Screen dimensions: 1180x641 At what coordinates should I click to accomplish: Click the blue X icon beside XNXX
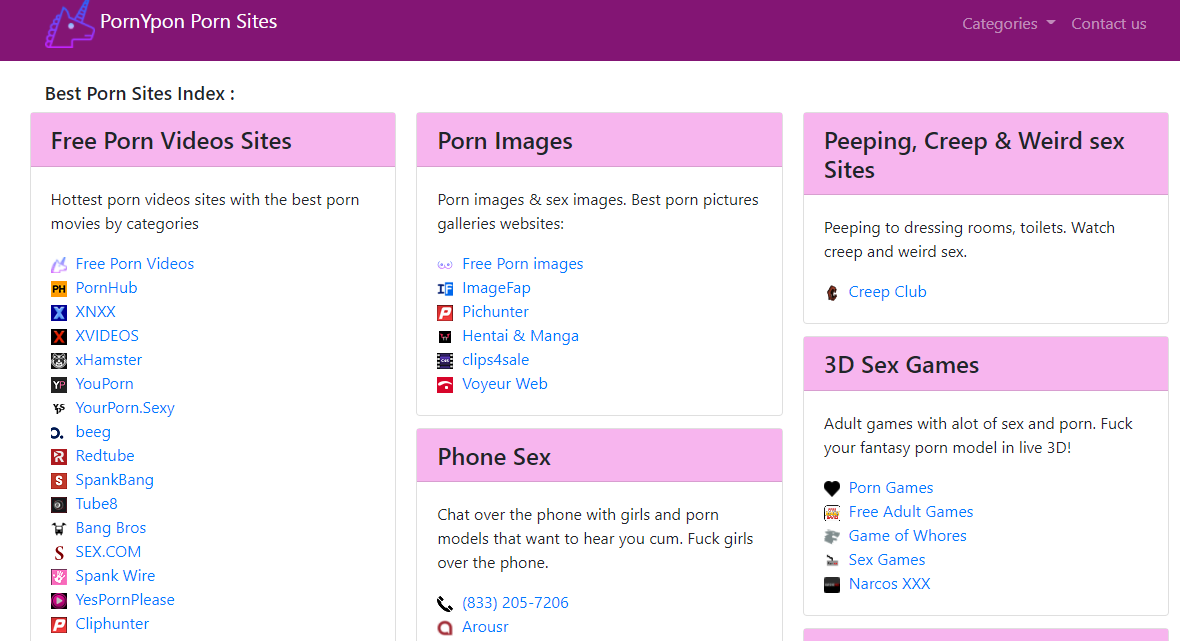[x=59, y=312]
